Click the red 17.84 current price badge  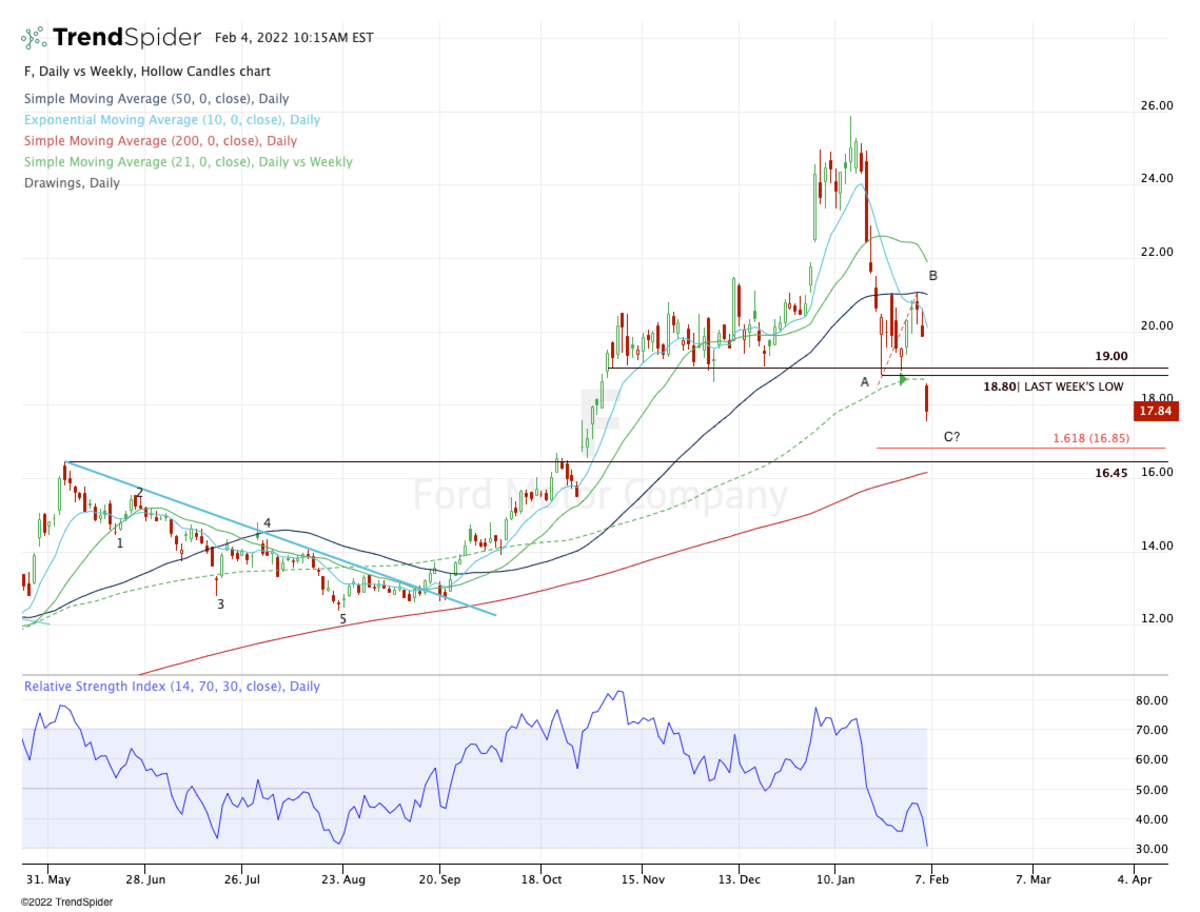(x=1158, y=410)
